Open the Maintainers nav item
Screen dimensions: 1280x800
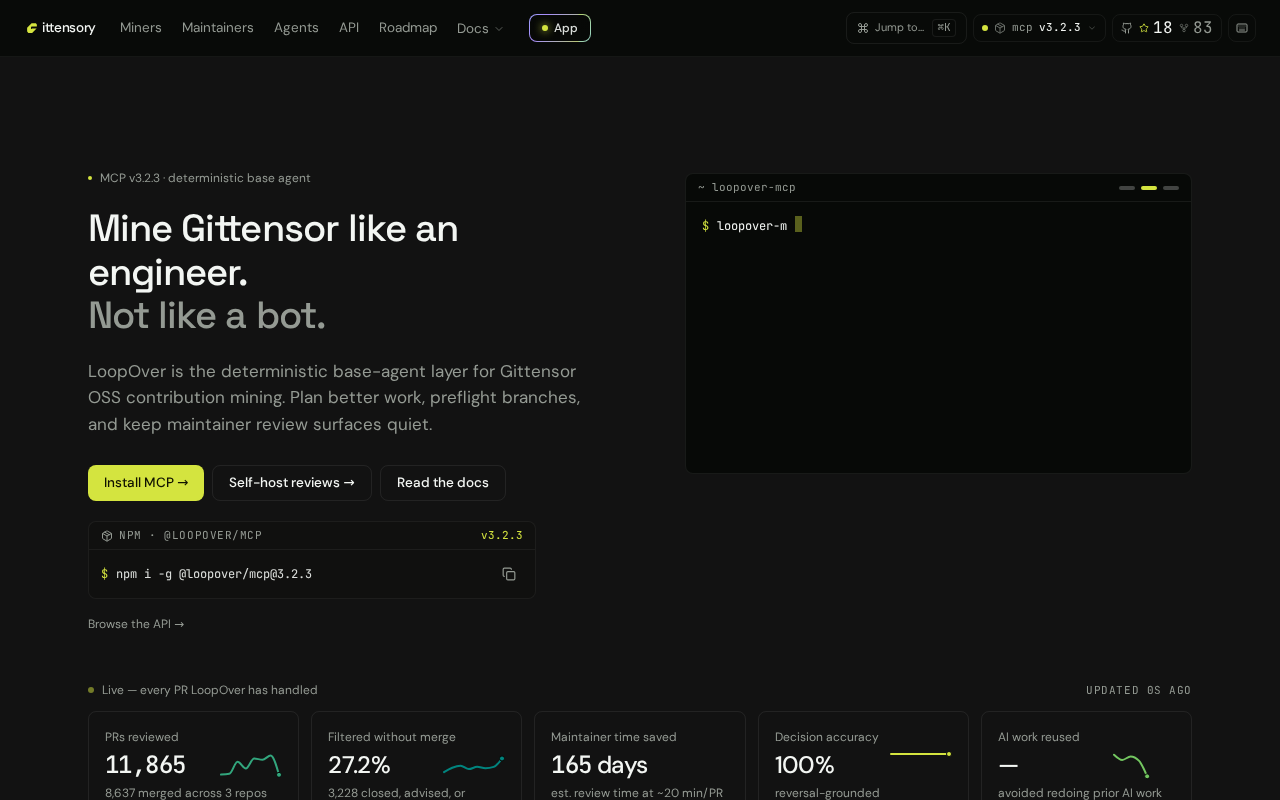tap(218, 28)
